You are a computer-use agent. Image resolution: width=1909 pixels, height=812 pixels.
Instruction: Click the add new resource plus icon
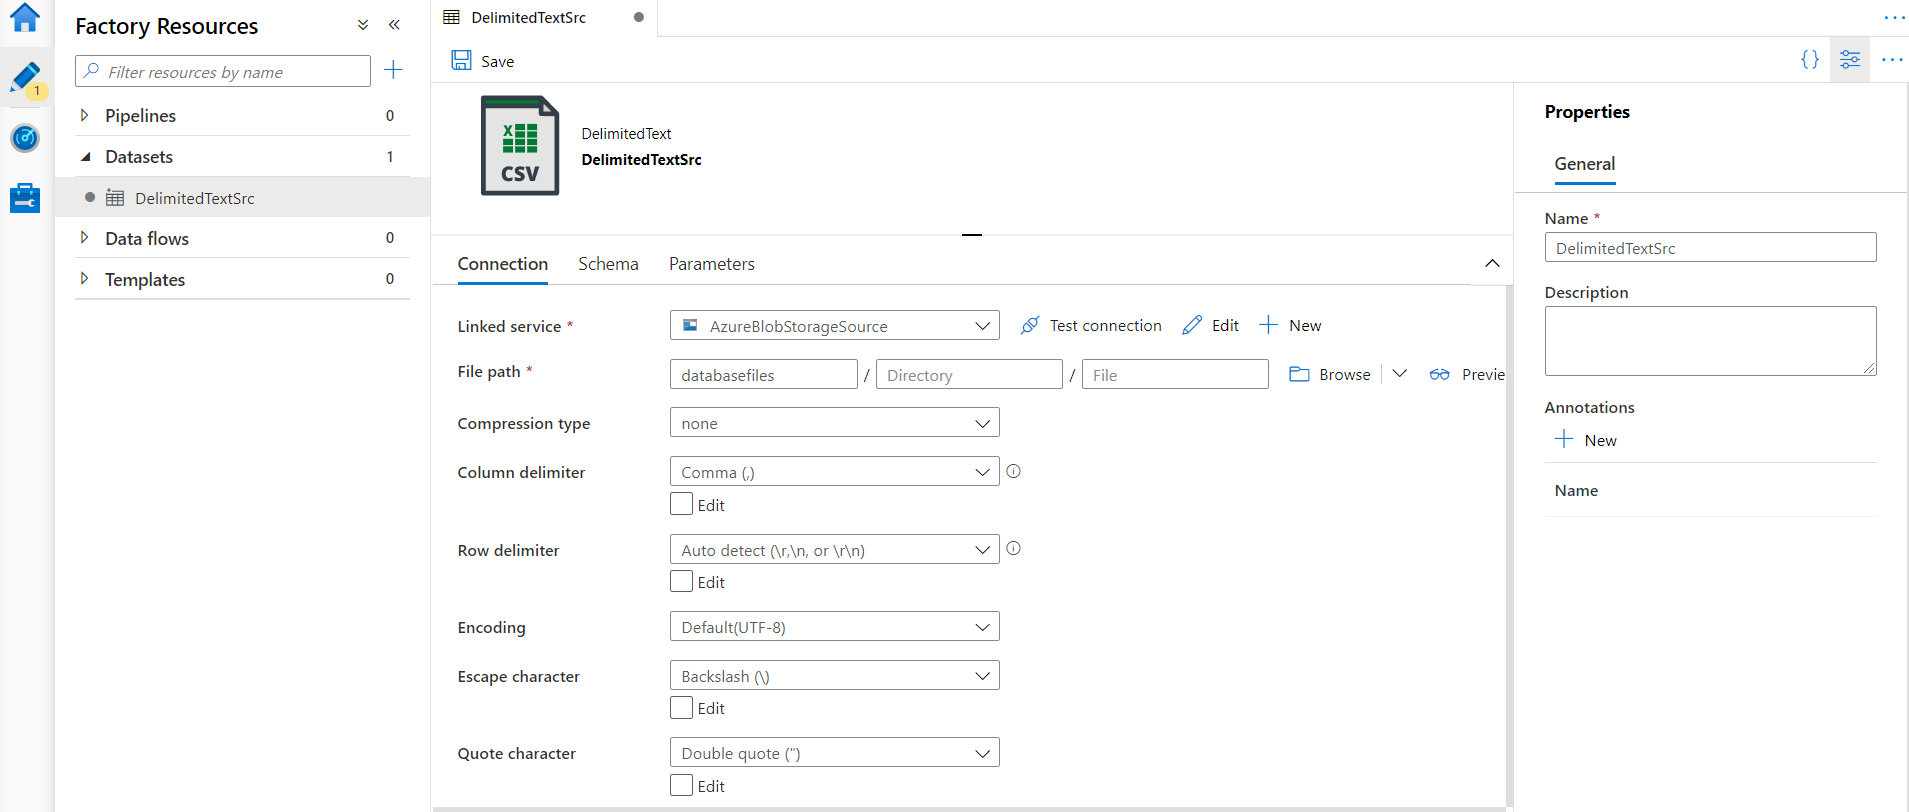coord(394,70)
